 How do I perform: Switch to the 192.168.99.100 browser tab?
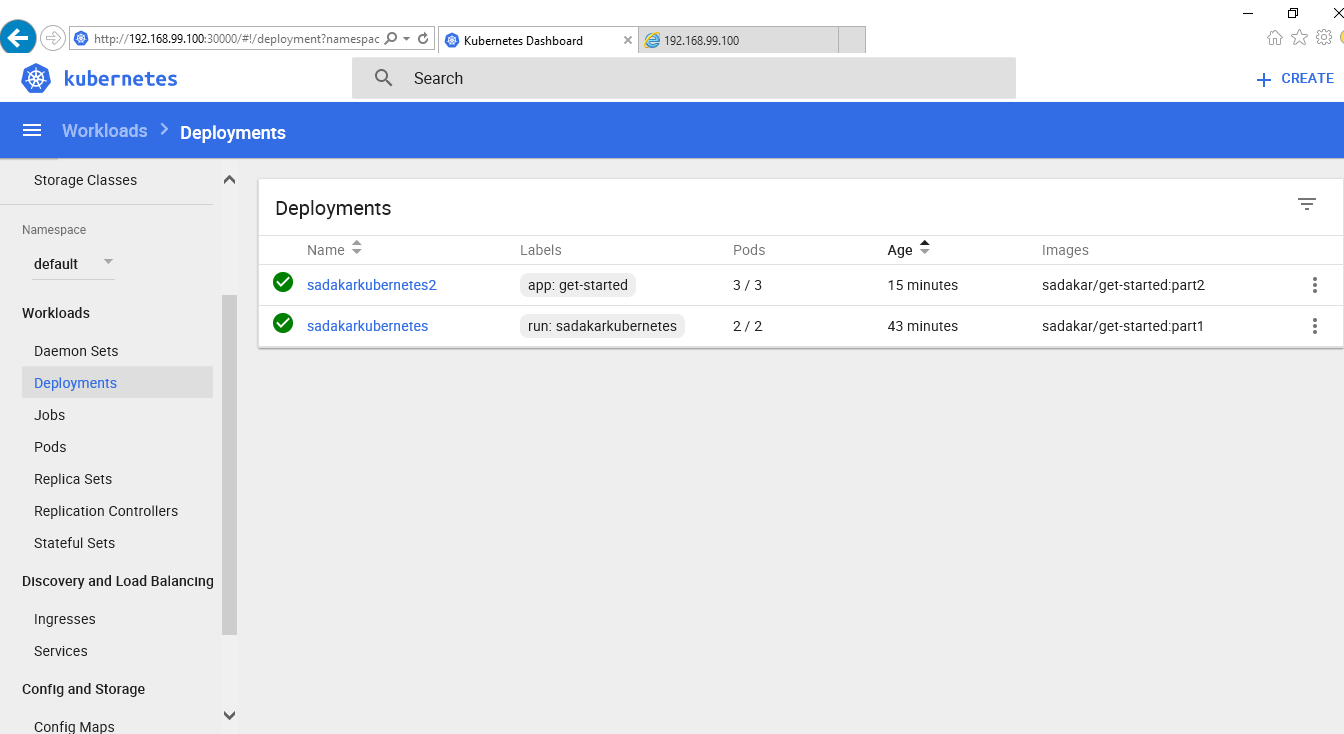coord(700,40)
